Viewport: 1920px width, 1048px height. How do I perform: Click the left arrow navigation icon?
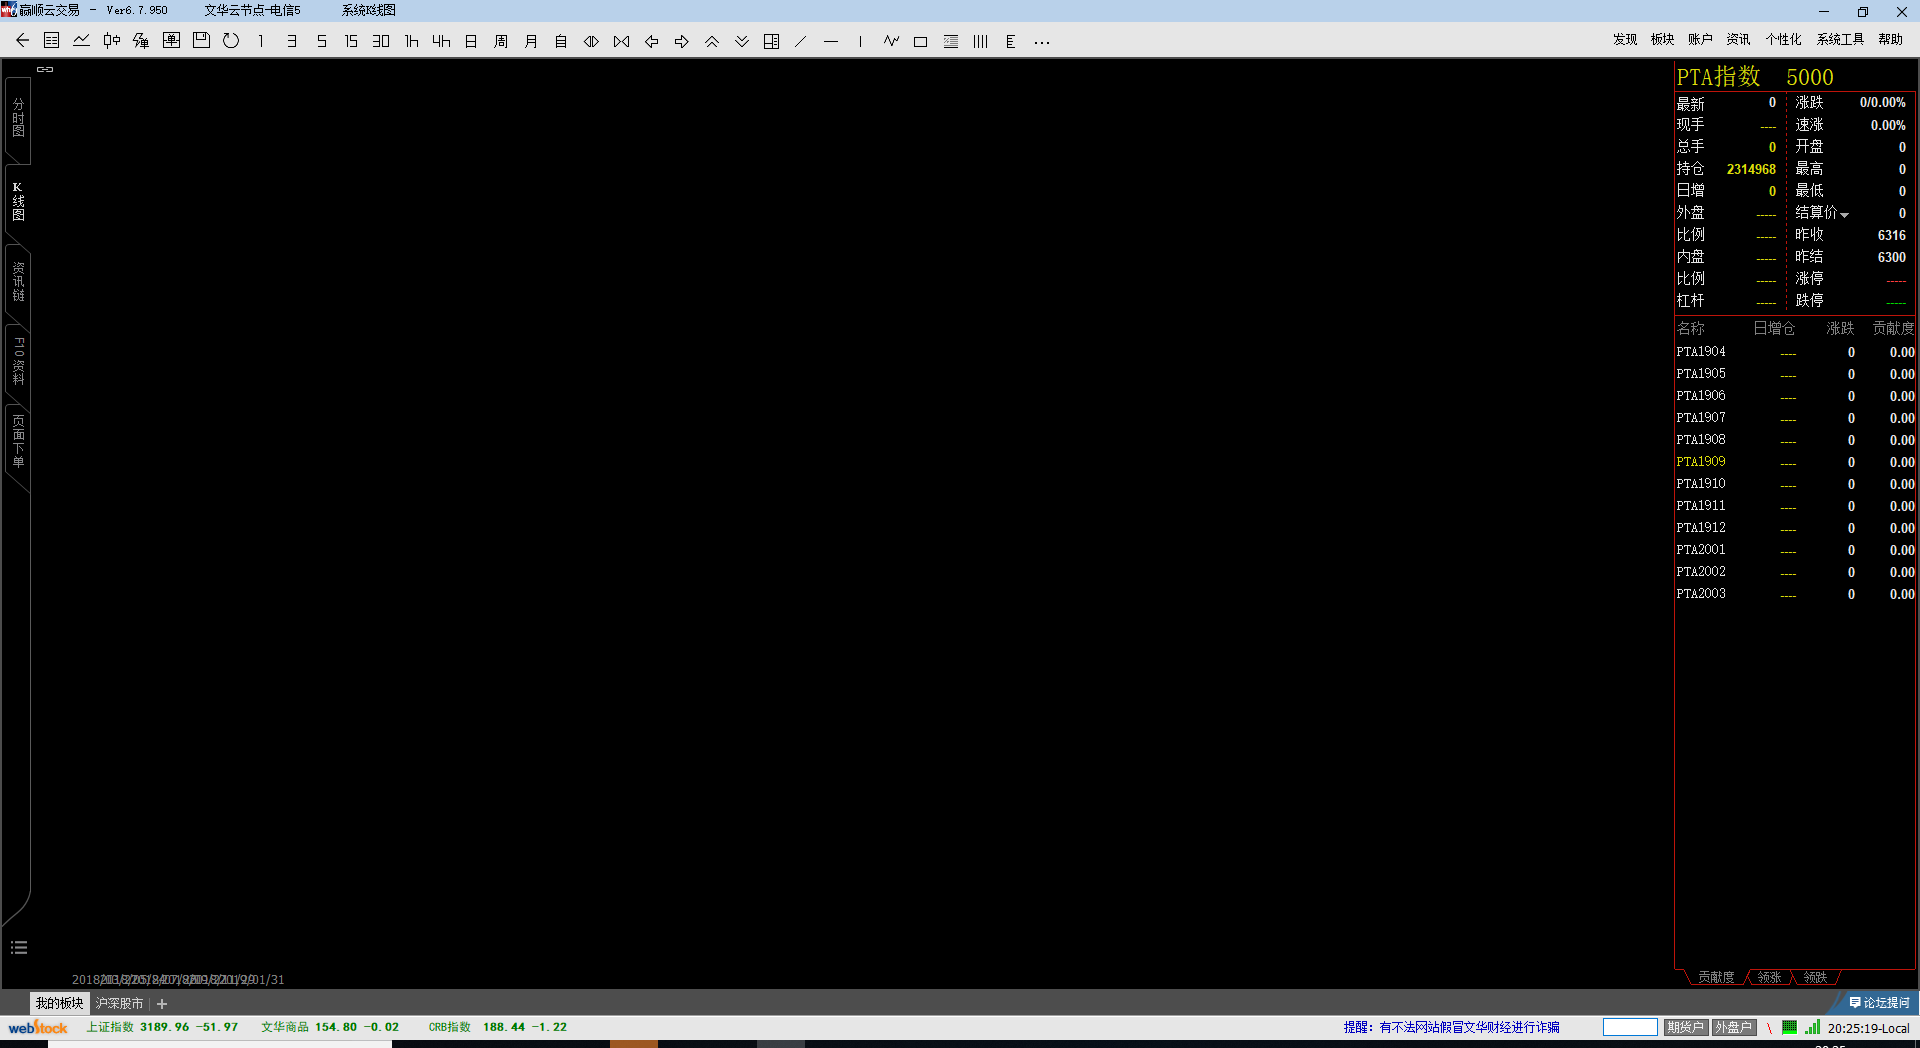click(651, 41)
